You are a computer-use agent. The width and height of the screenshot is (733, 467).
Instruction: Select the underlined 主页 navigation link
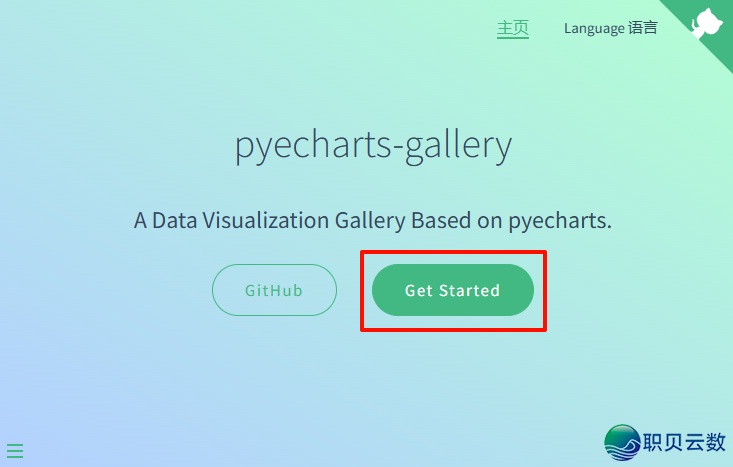click(x=513, y=28)
